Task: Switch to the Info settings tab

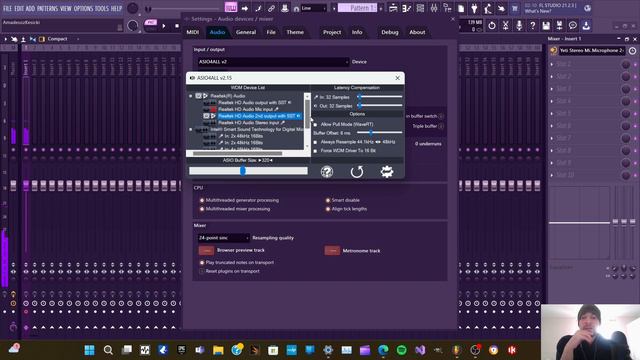Action: (357, 32)
